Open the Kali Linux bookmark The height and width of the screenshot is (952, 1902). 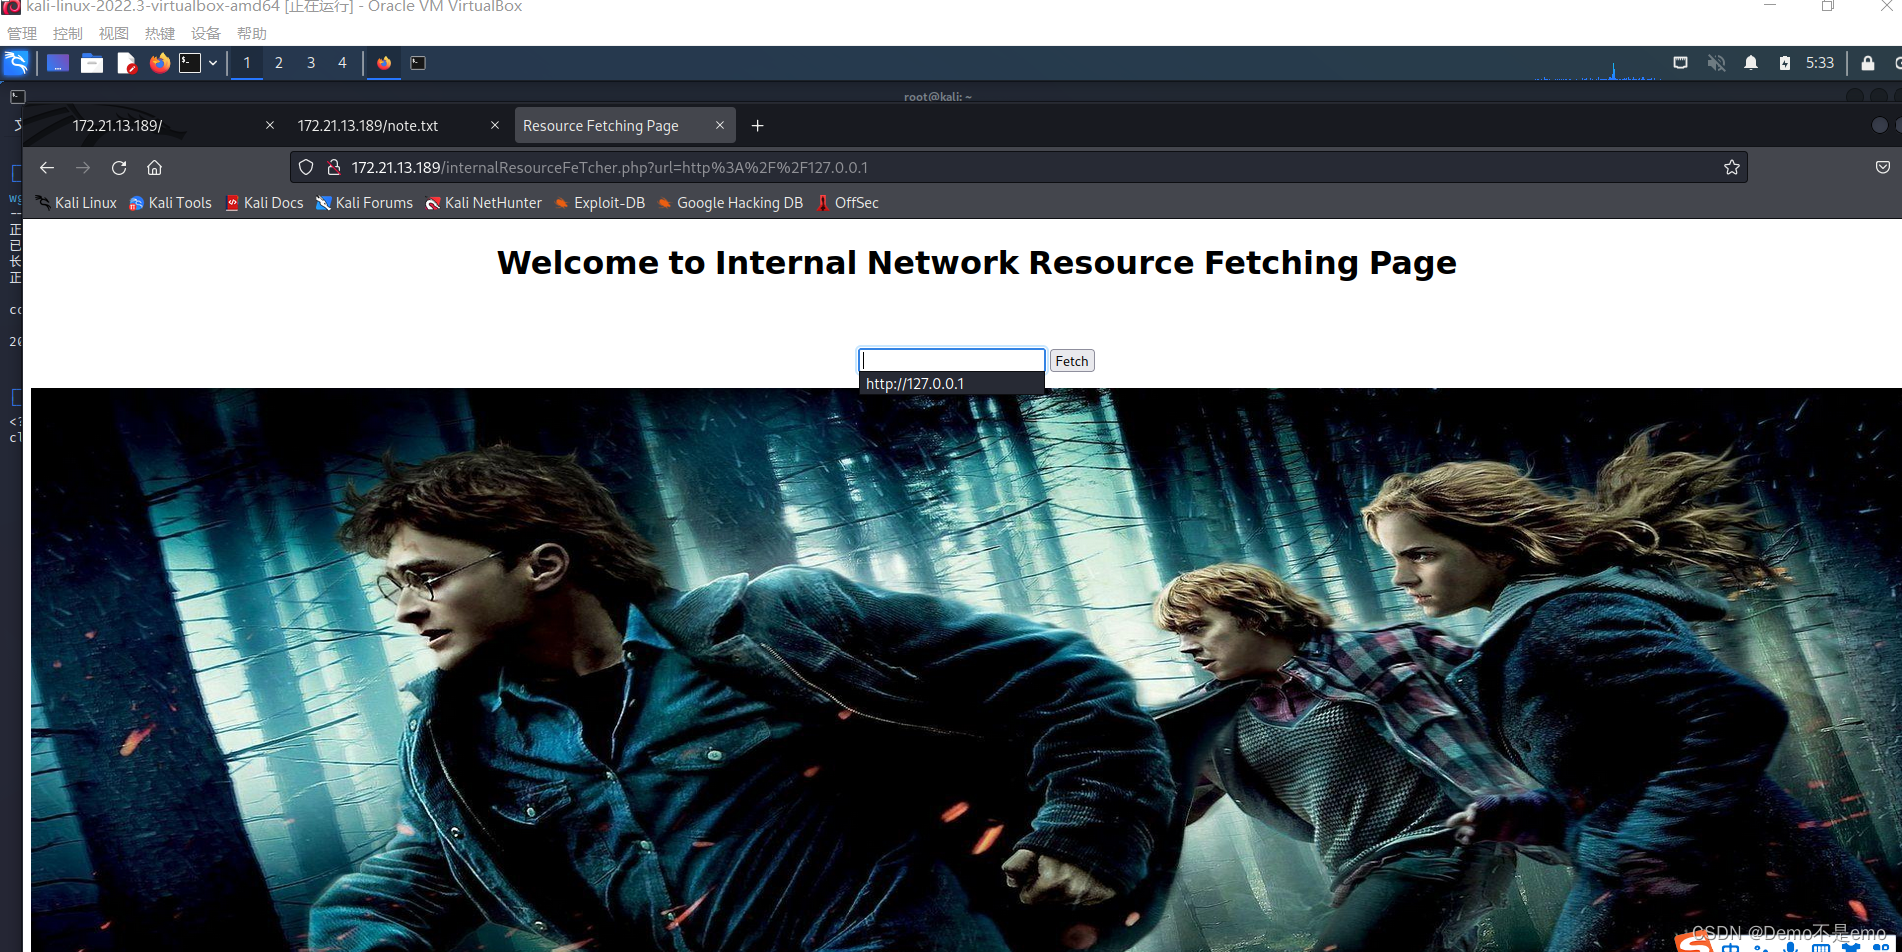tap(76, 203)
